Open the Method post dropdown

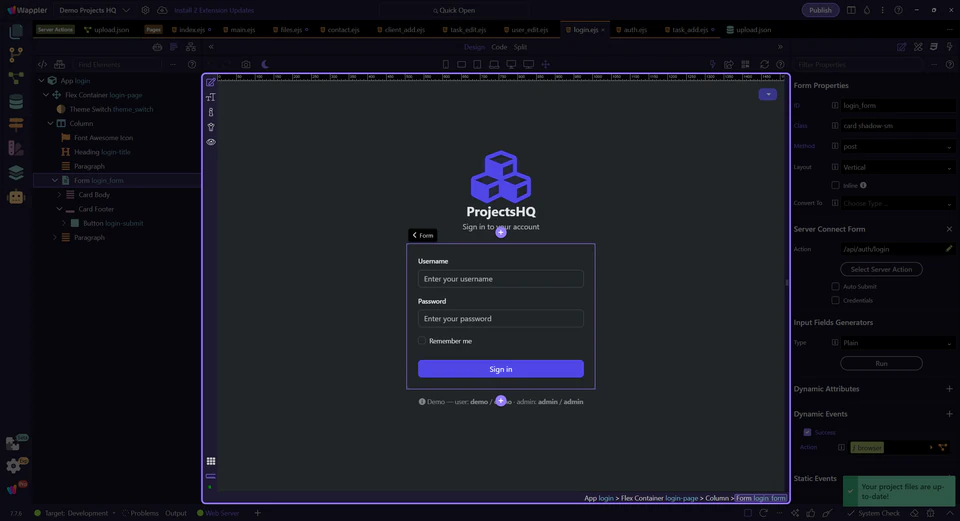[897, 146]
